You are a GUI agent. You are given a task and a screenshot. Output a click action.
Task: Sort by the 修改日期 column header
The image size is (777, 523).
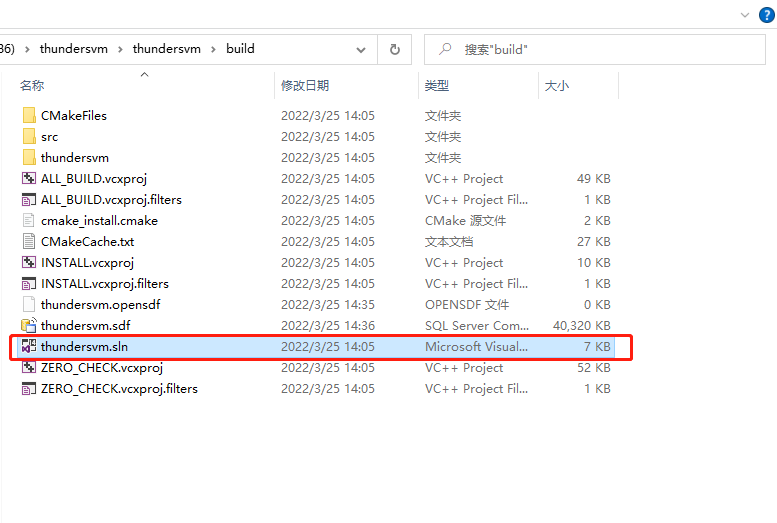[305, 86]
